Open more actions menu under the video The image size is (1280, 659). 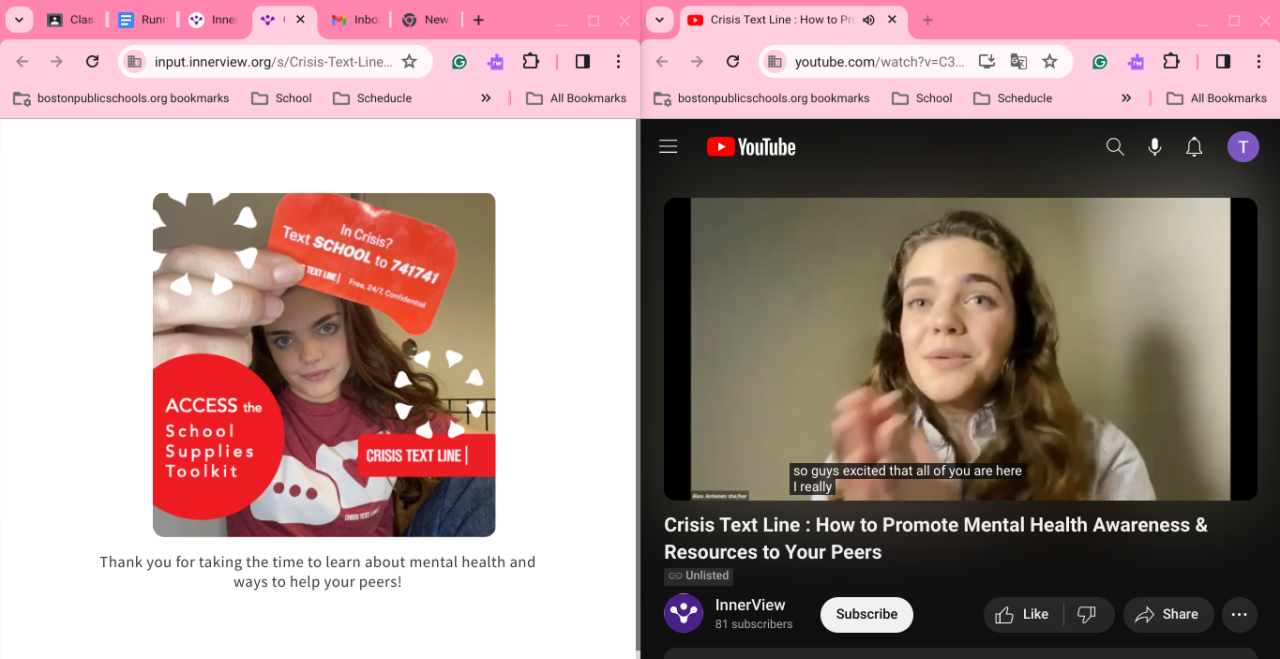[x=1239, y=614]
